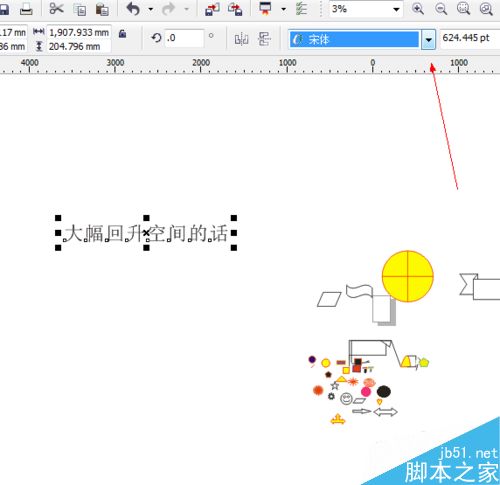The width and height of the screenshot is (500, 485).
Task: Click the middle-right selection handle of text
Action: [234, 233]
